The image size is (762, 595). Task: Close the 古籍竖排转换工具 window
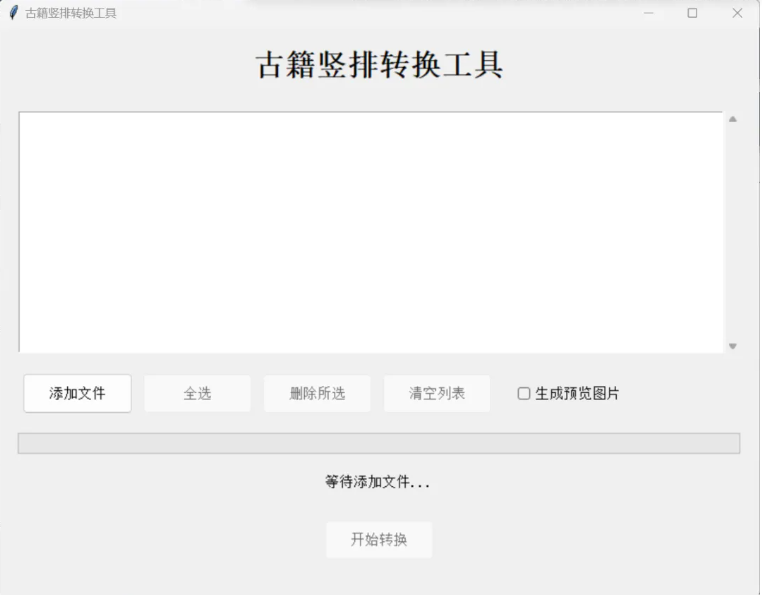point(737,13)
